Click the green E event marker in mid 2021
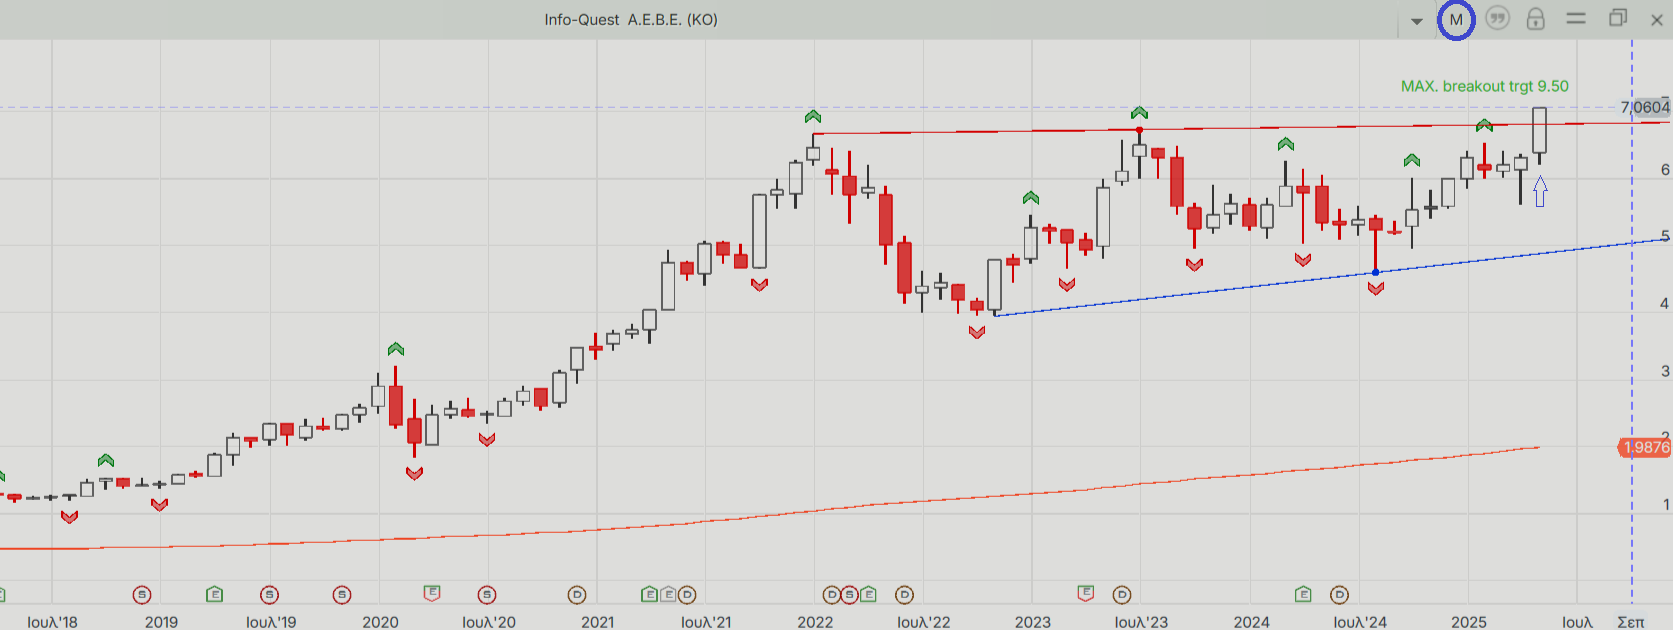This screenshot has width=1673, height=630. [x=650, y=595]
